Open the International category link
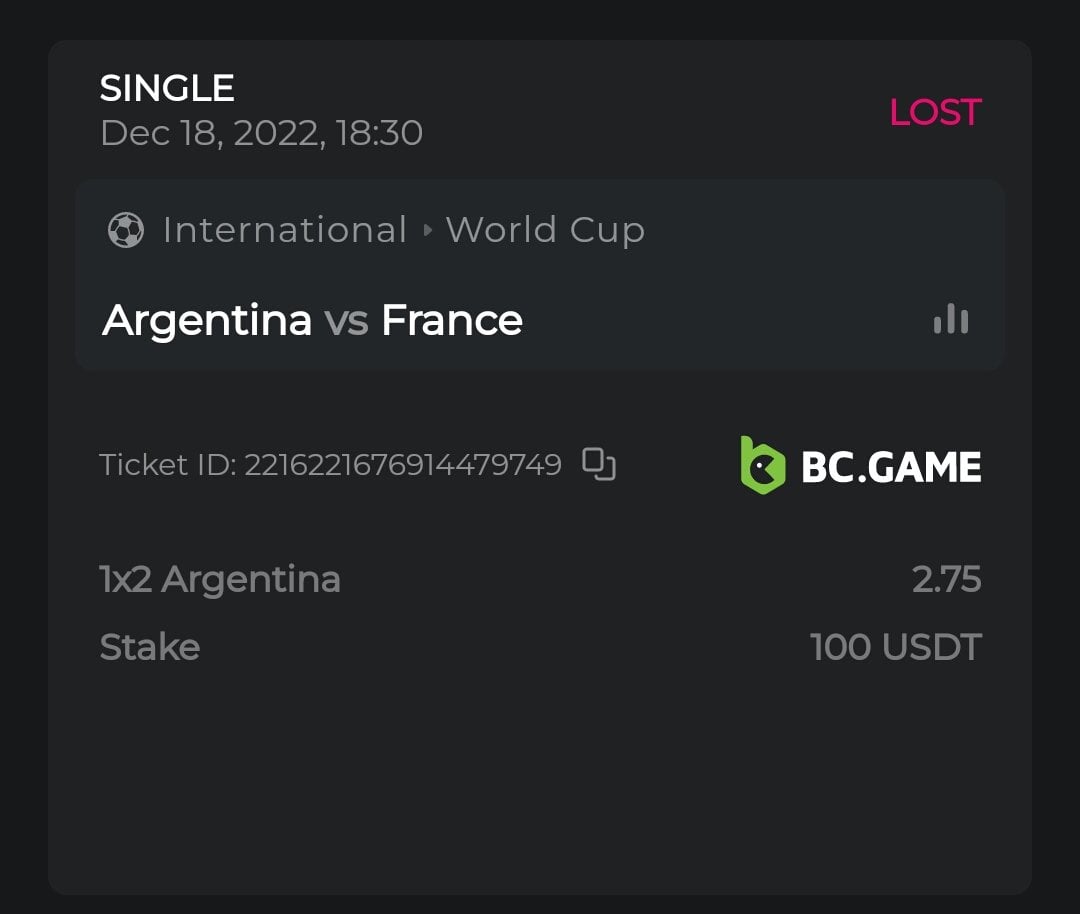The height and width of the screenshot is (914, 1080). 285,230
